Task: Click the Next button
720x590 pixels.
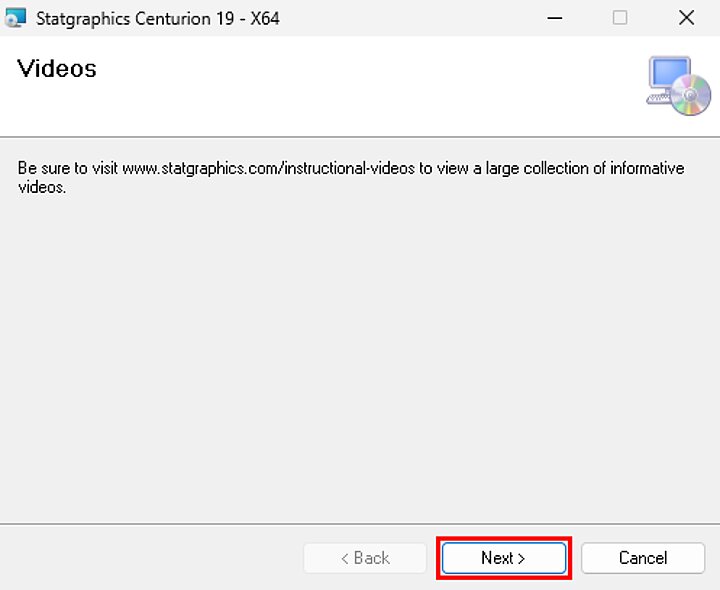Action: tap(504, 558)
